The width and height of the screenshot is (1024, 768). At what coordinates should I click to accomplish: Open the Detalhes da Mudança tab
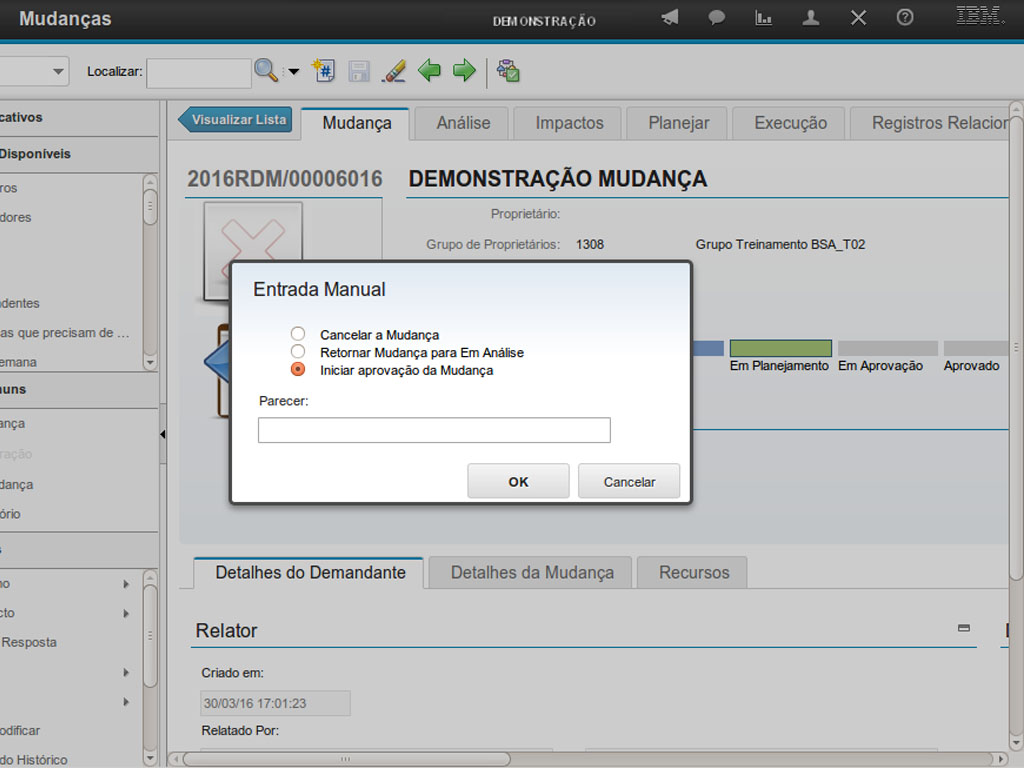(x=532, y=573)
